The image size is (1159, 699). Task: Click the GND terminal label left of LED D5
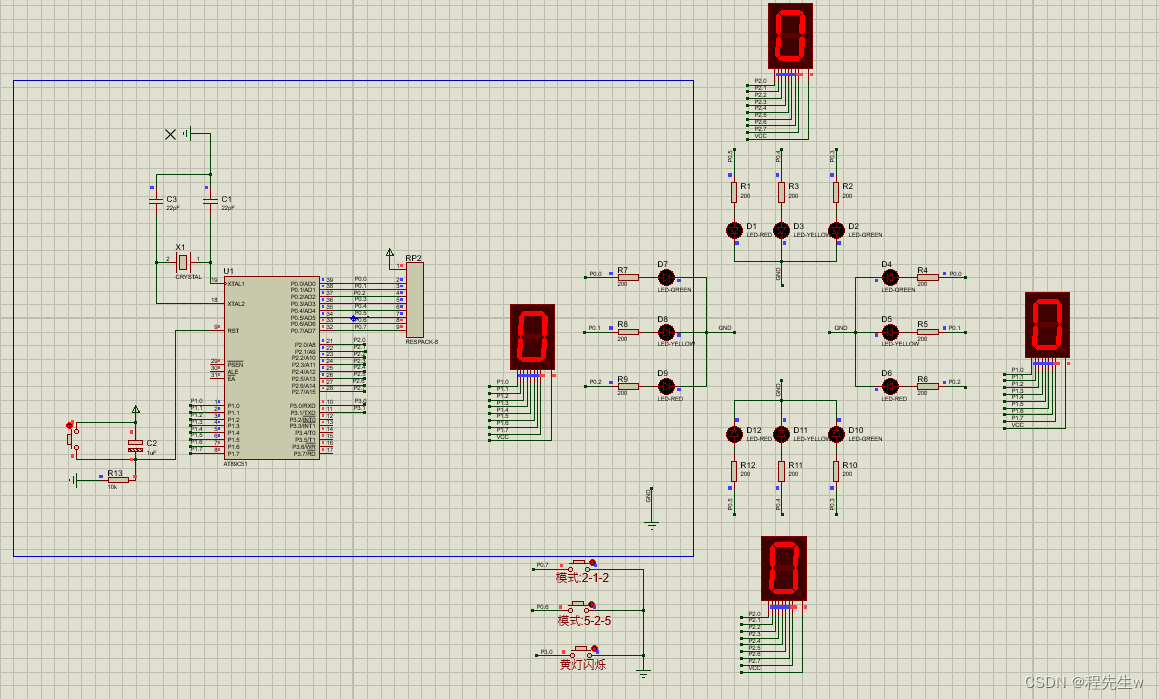pos(841,328)
